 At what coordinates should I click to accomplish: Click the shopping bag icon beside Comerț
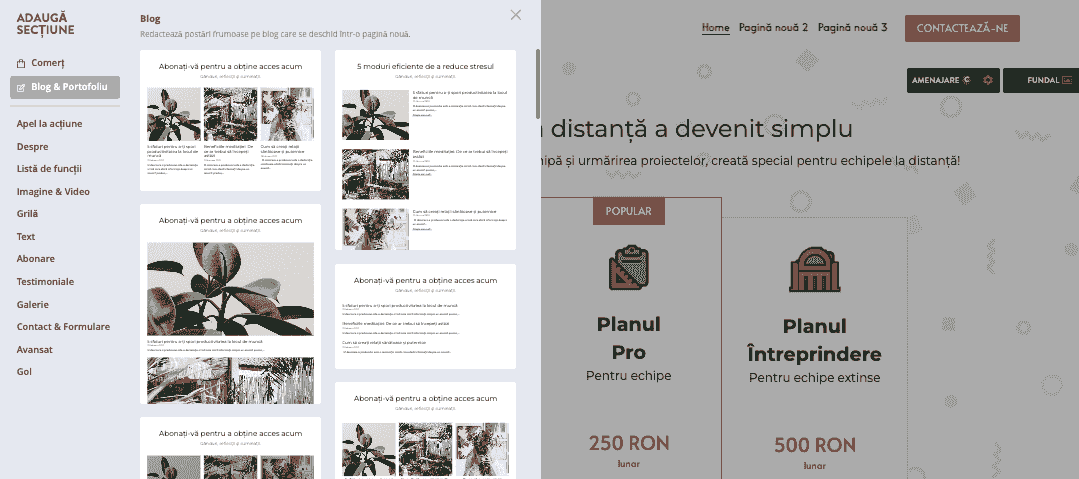click(x=21, y=63)
